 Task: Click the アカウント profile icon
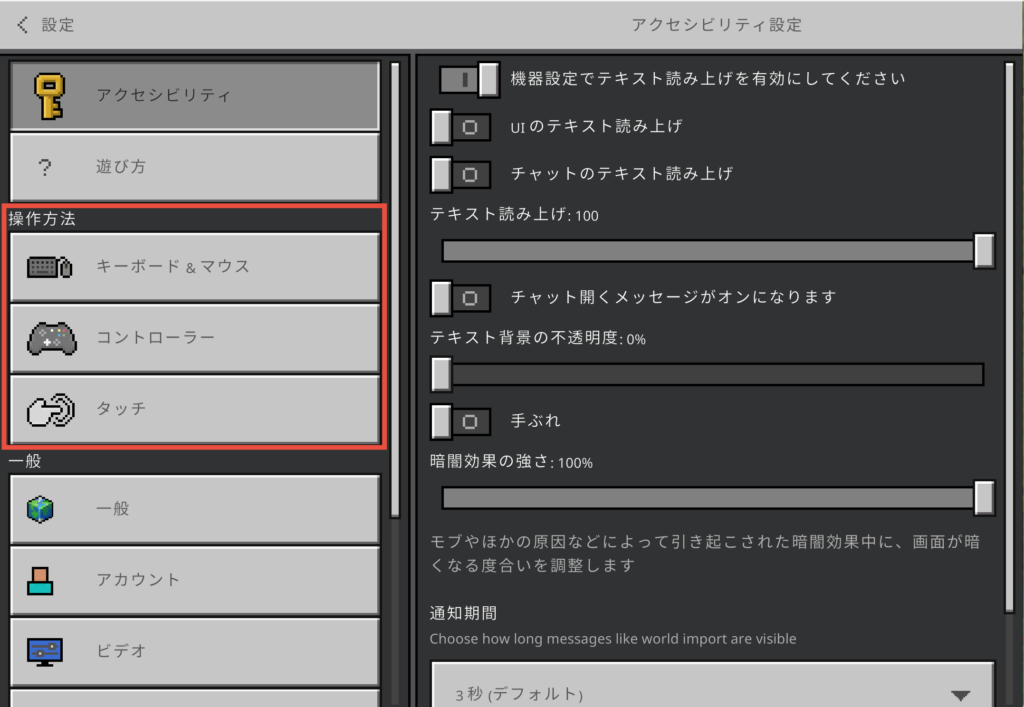coord(41,580)
